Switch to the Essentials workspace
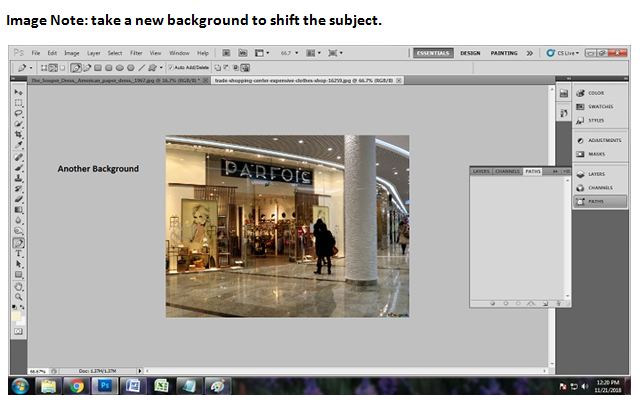Screen dimensions: 642x401 coord(433,53)
